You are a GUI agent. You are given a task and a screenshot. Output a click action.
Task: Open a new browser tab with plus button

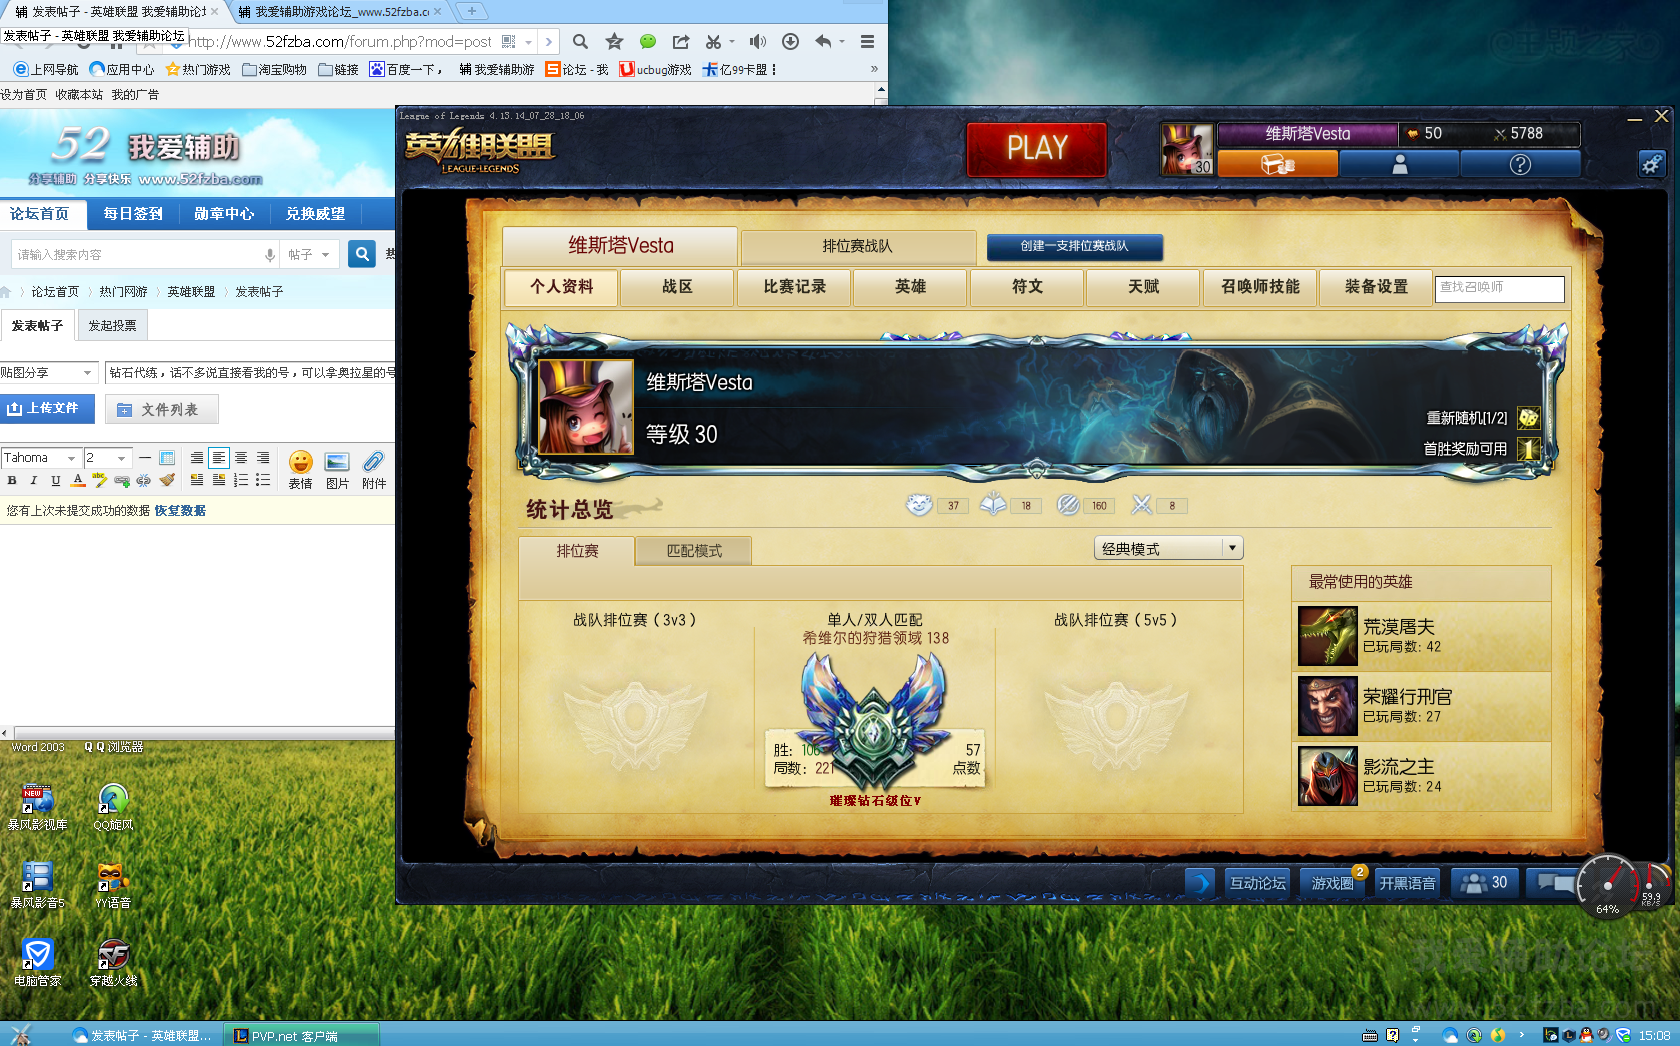click(x=472, y=11)
